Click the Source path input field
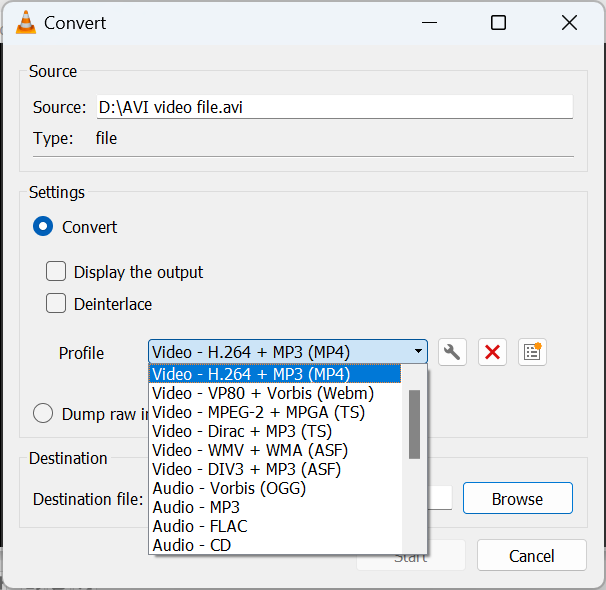 335,107
